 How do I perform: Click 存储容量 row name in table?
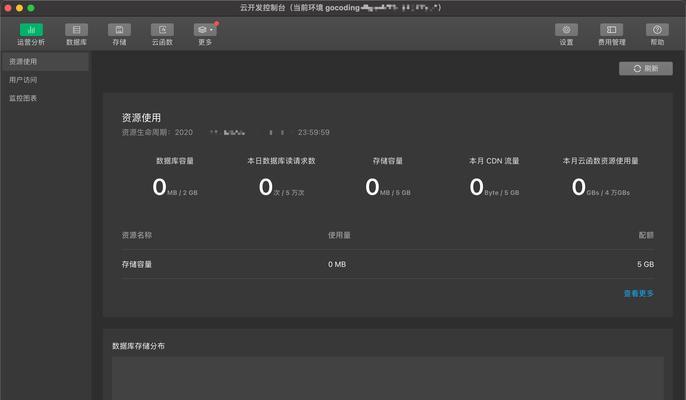click(x=136, y=264)
